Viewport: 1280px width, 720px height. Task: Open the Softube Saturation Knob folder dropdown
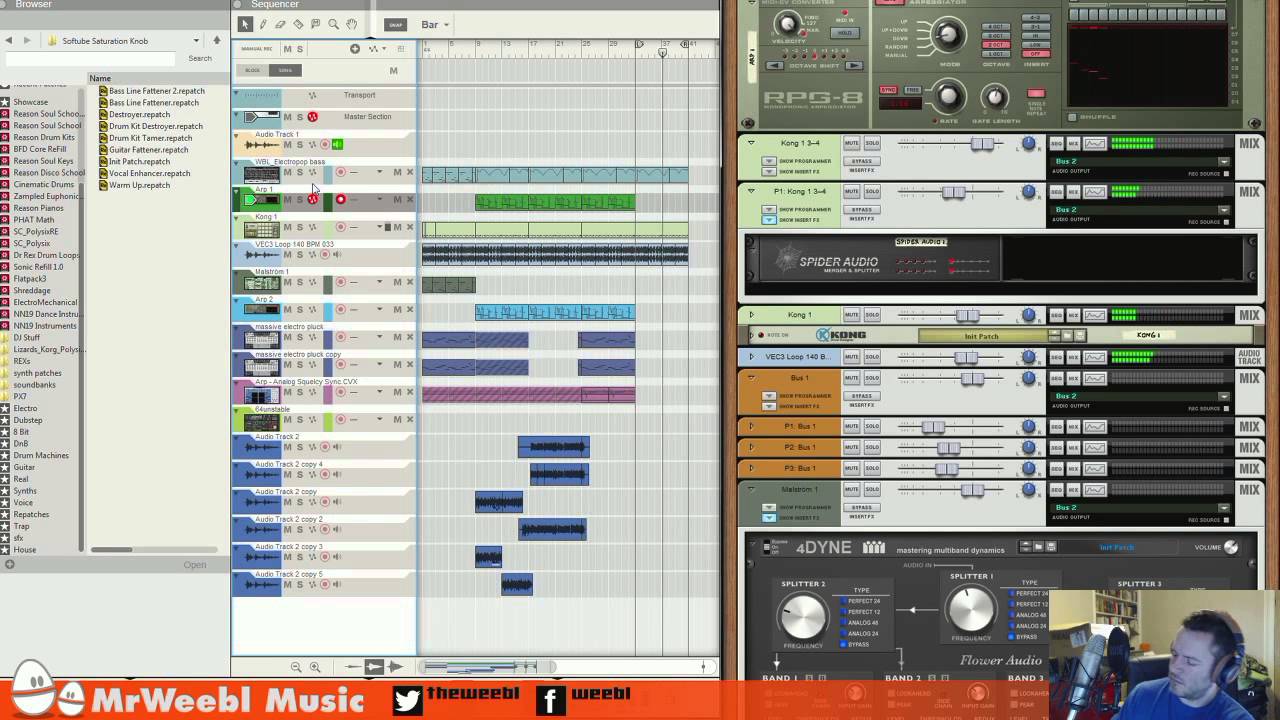tap(196, 41)
